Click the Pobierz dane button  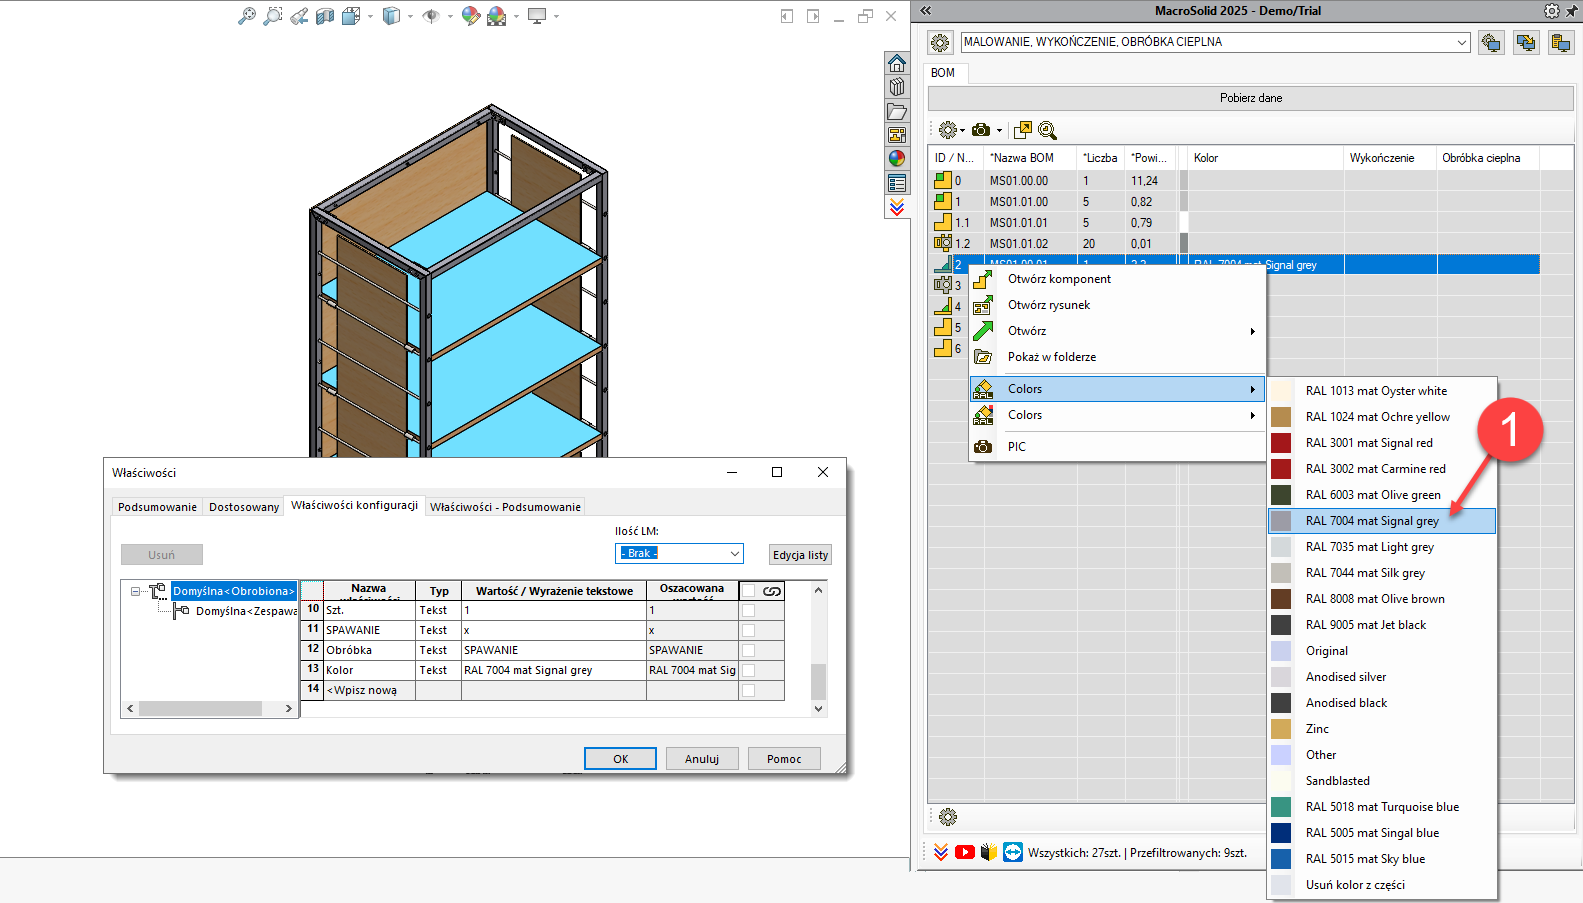click(x=1250, y=98)
